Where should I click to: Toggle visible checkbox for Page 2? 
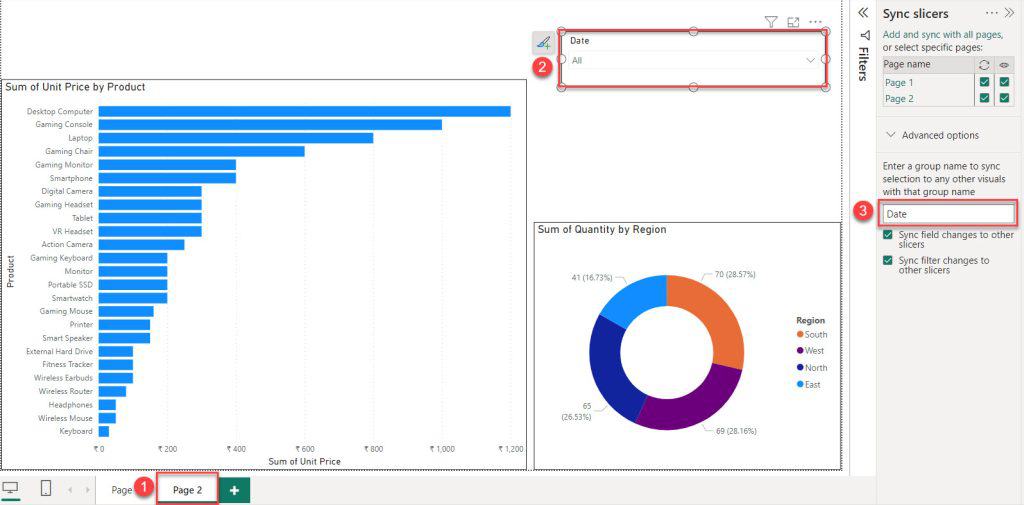(1004, 98)
